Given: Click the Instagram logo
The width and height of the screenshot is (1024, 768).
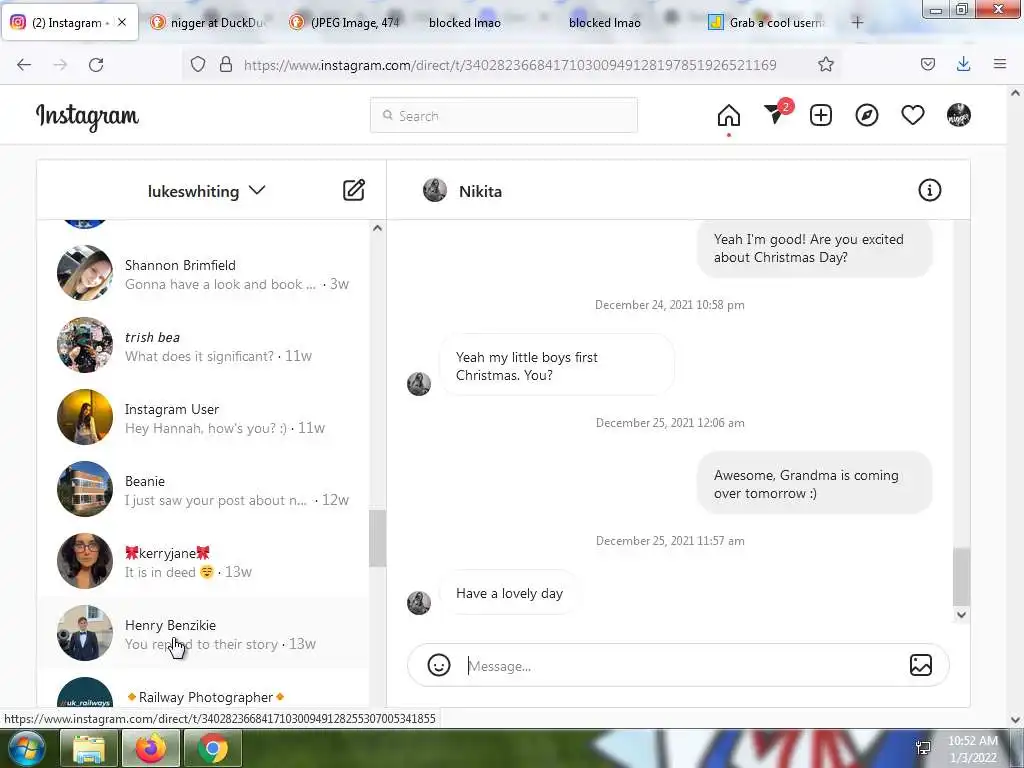Looking at the screenshot, I should pos(87,117).
